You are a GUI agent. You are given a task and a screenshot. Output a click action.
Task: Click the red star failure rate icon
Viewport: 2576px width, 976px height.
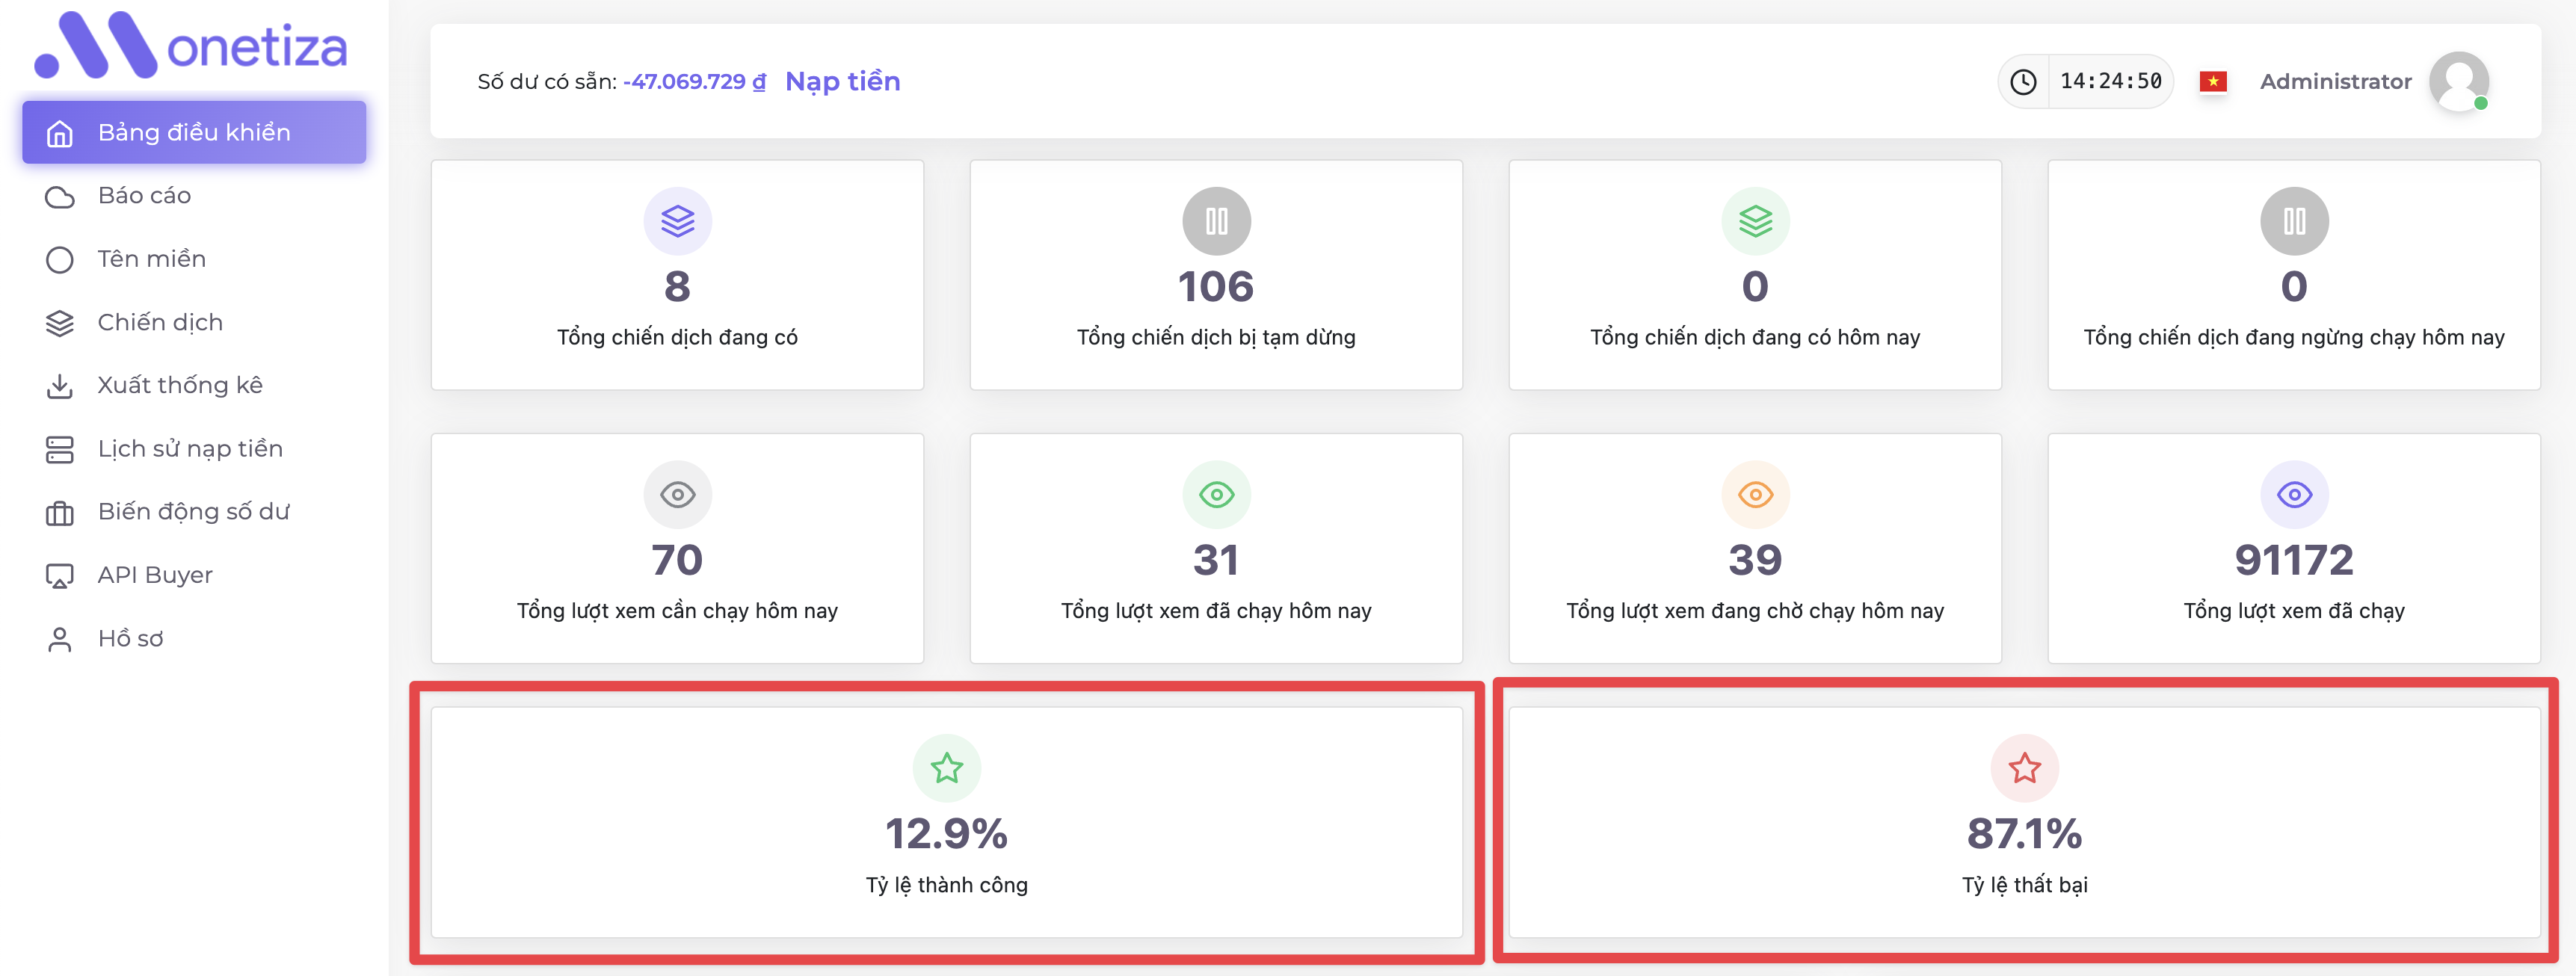(2024, 768)
